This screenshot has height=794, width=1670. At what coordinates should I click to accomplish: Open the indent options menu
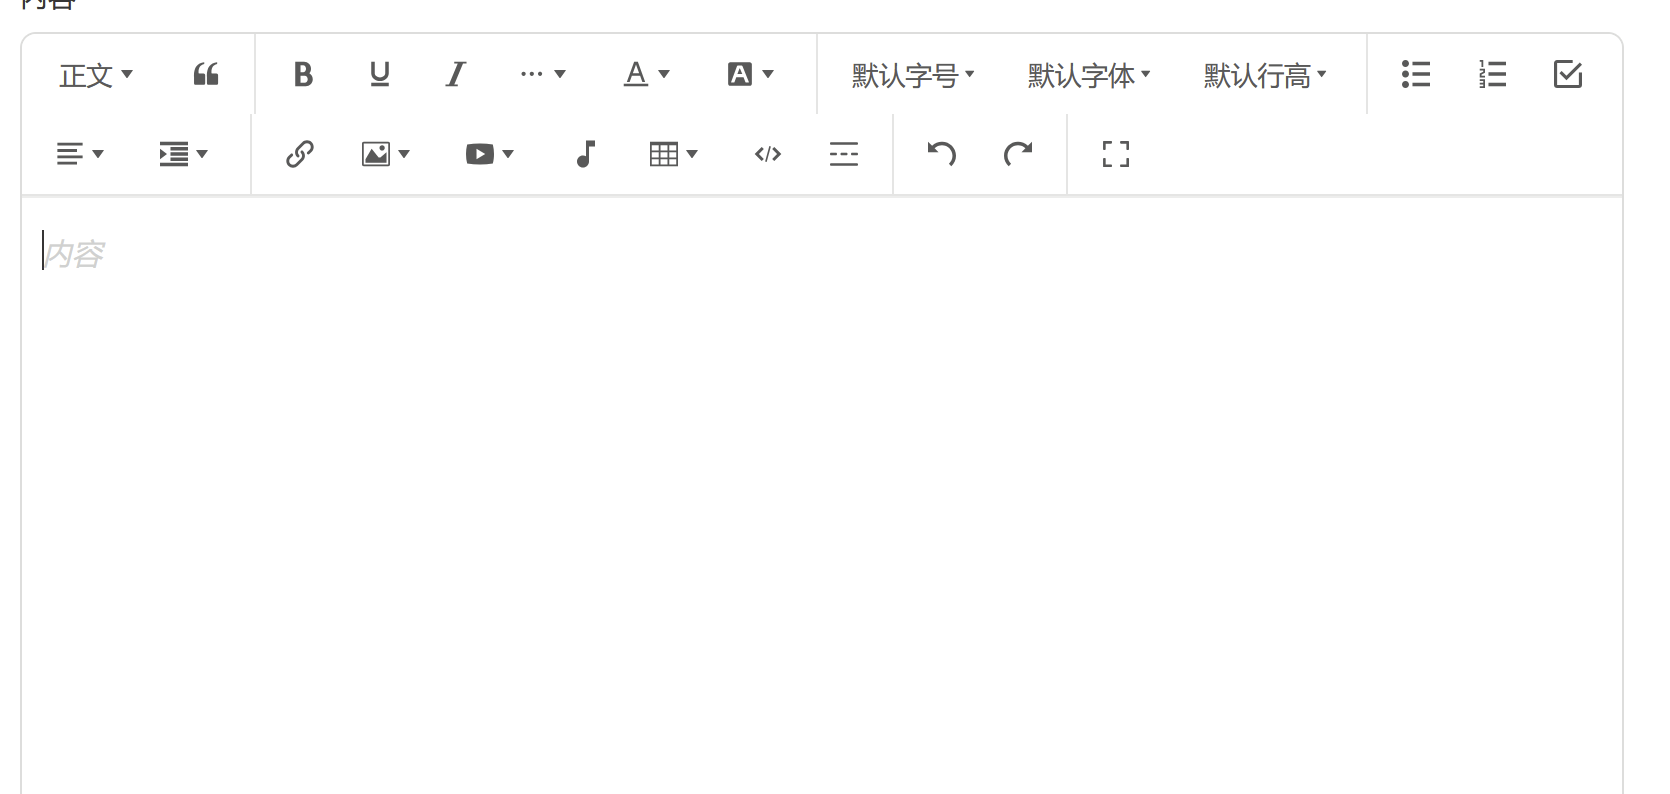[184, 154]
